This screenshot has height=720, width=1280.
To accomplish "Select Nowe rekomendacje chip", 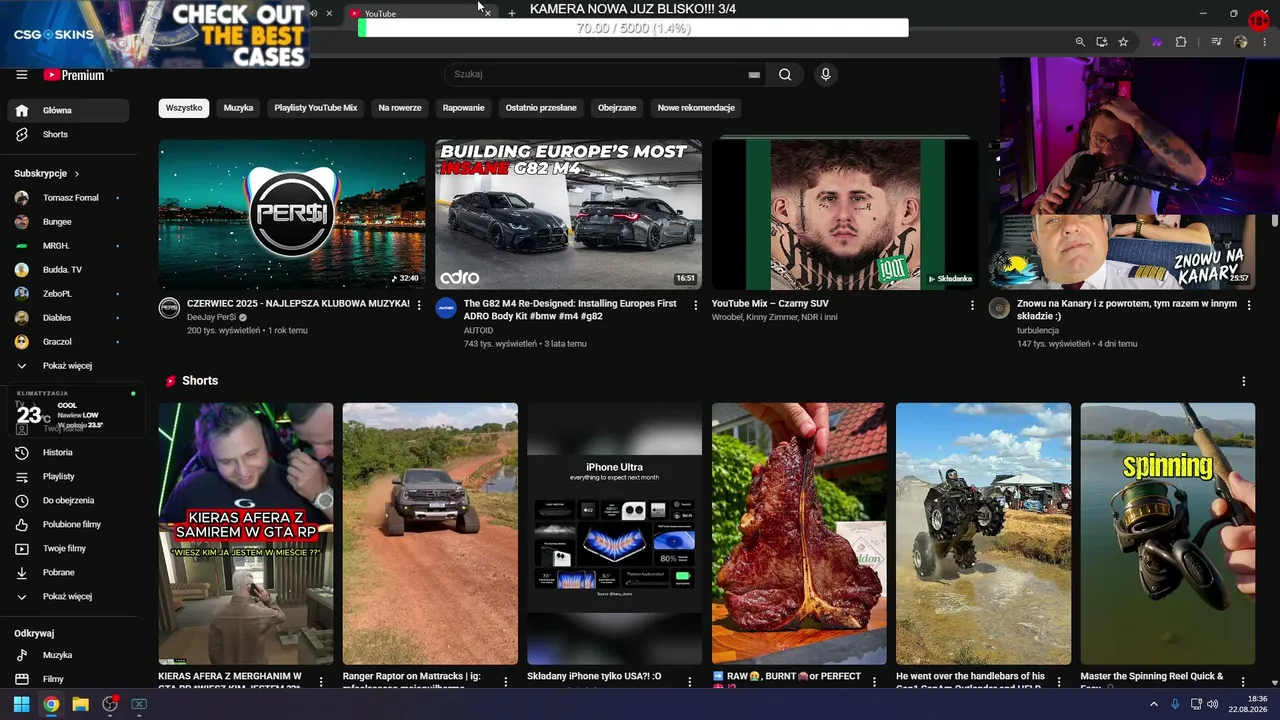I will (x=696, y=108).
